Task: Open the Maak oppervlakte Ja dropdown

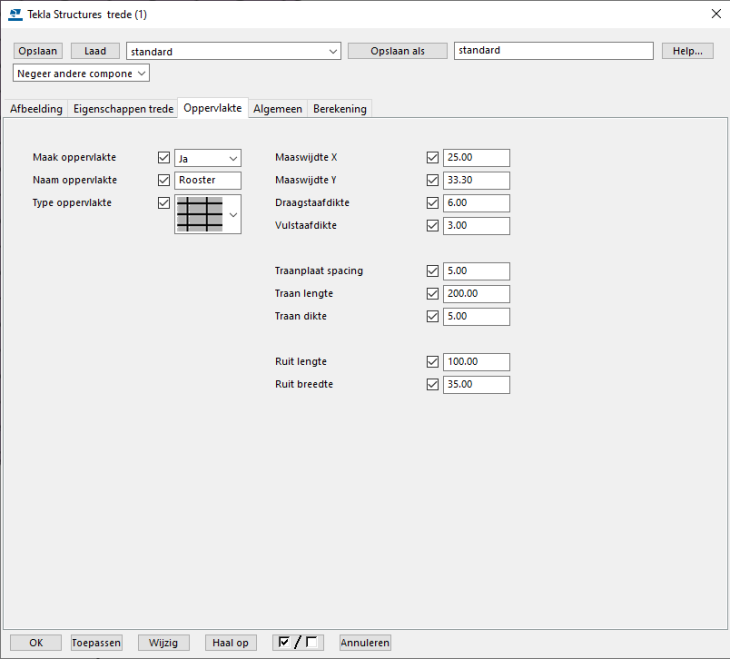Action: pyautogui.click(x=208, y=158)
